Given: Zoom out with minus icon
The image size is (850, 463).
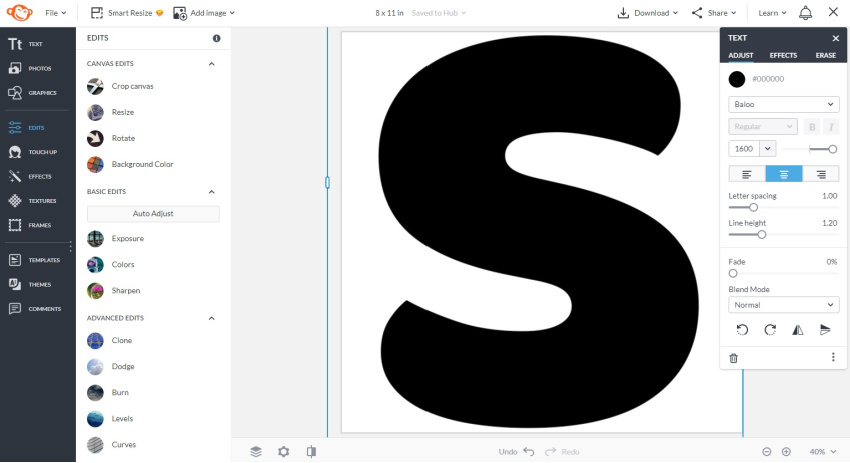Looking at the screenshot, I should pos(767,452).
